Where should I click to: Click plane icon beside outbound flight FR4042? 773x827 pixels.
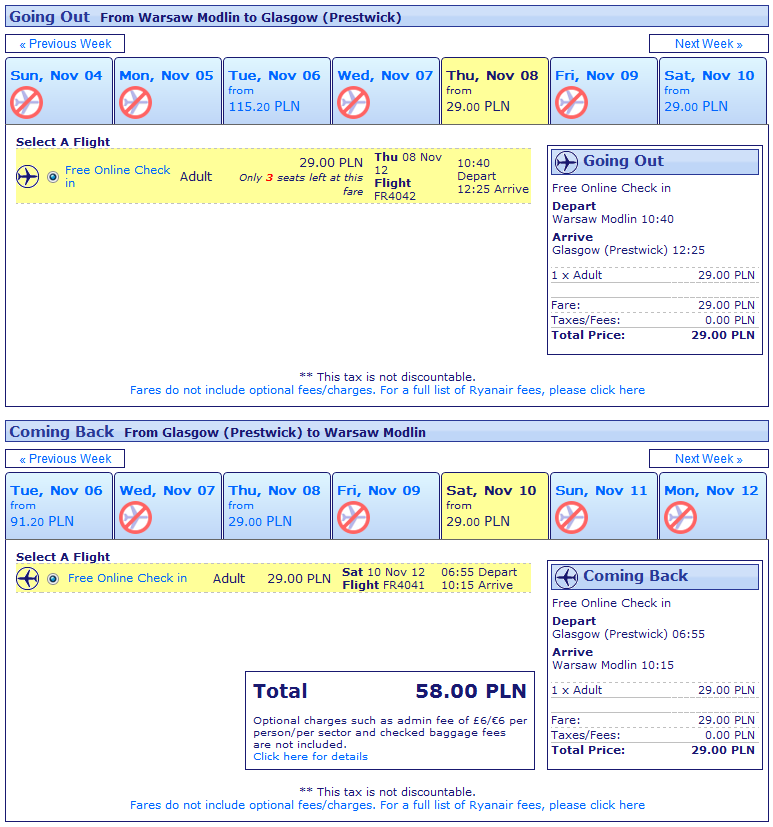[x=27, y=177]
